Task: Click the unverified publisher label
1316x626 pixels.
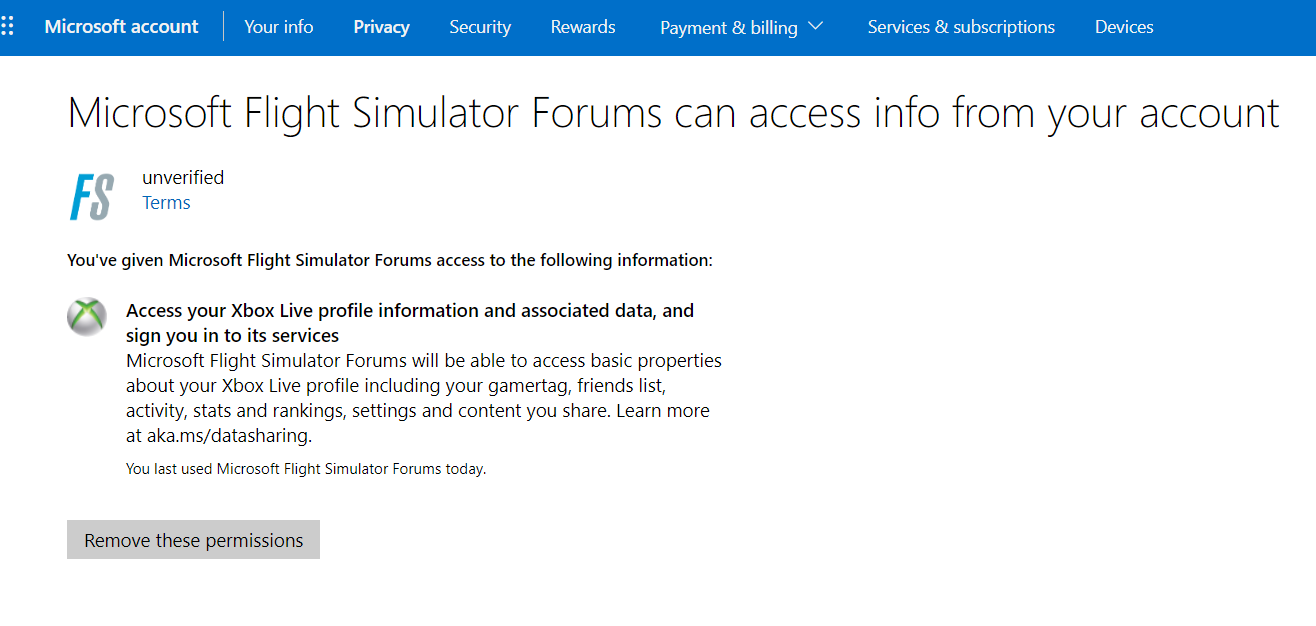Action: pos(183,178)
